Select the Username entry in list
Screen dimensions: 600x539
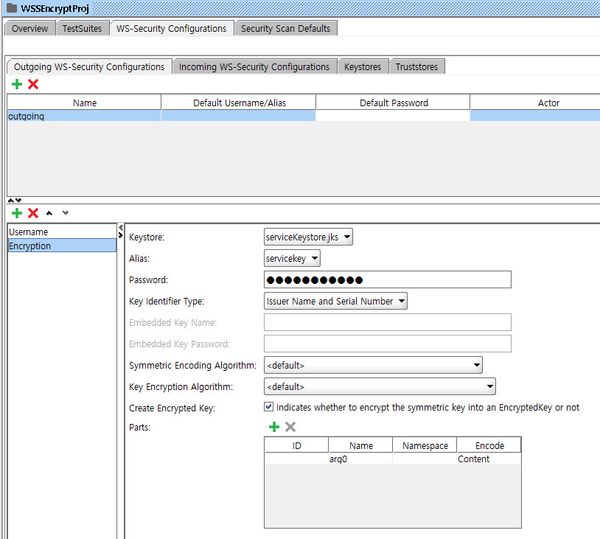(60, 232)
